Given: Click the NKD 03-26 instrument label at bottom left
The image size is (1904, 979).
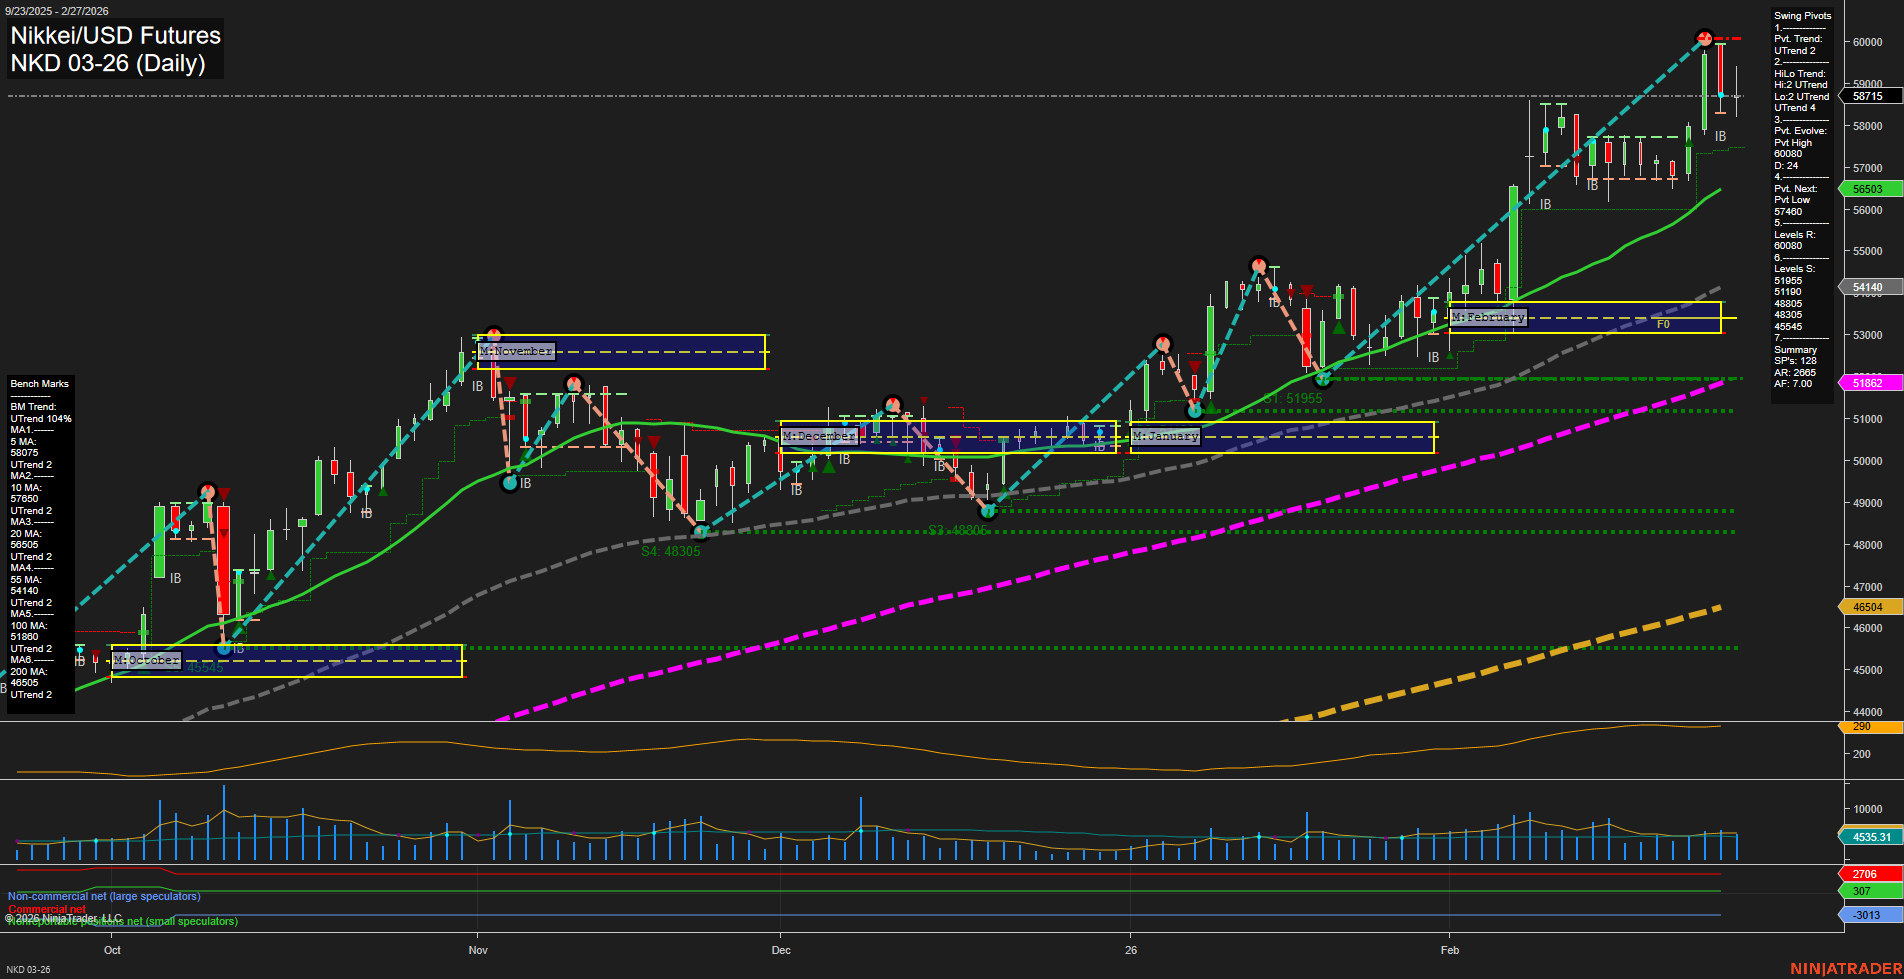Looking at the screenshot, I should (28, 969).
